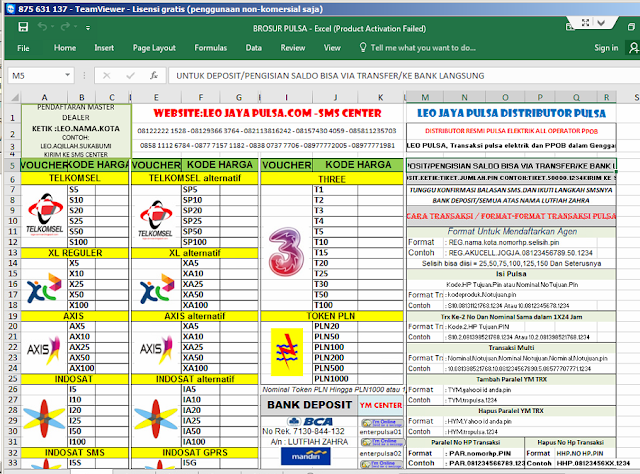Select cell with code AX25
640x474 pixels.
click(x=81, y=347)
